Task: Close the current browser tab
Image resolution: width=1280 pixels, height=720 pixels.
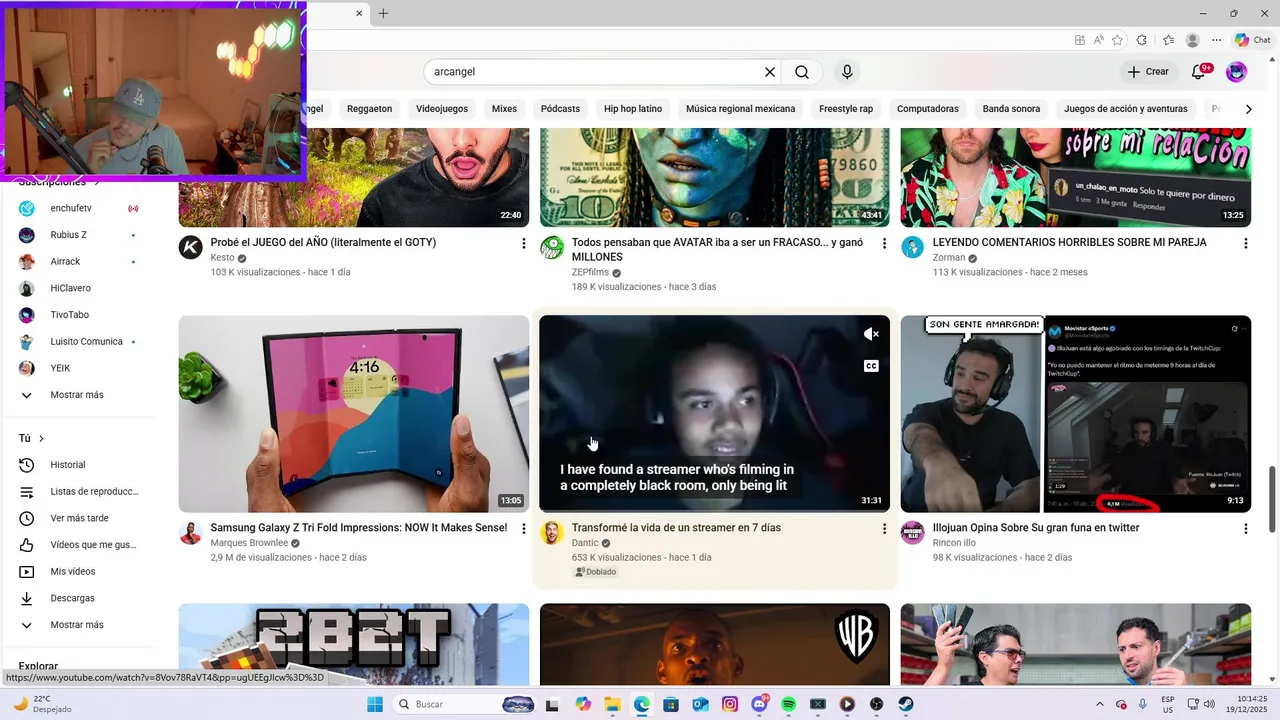Action: pyautogui.click(x=359, y=13)
